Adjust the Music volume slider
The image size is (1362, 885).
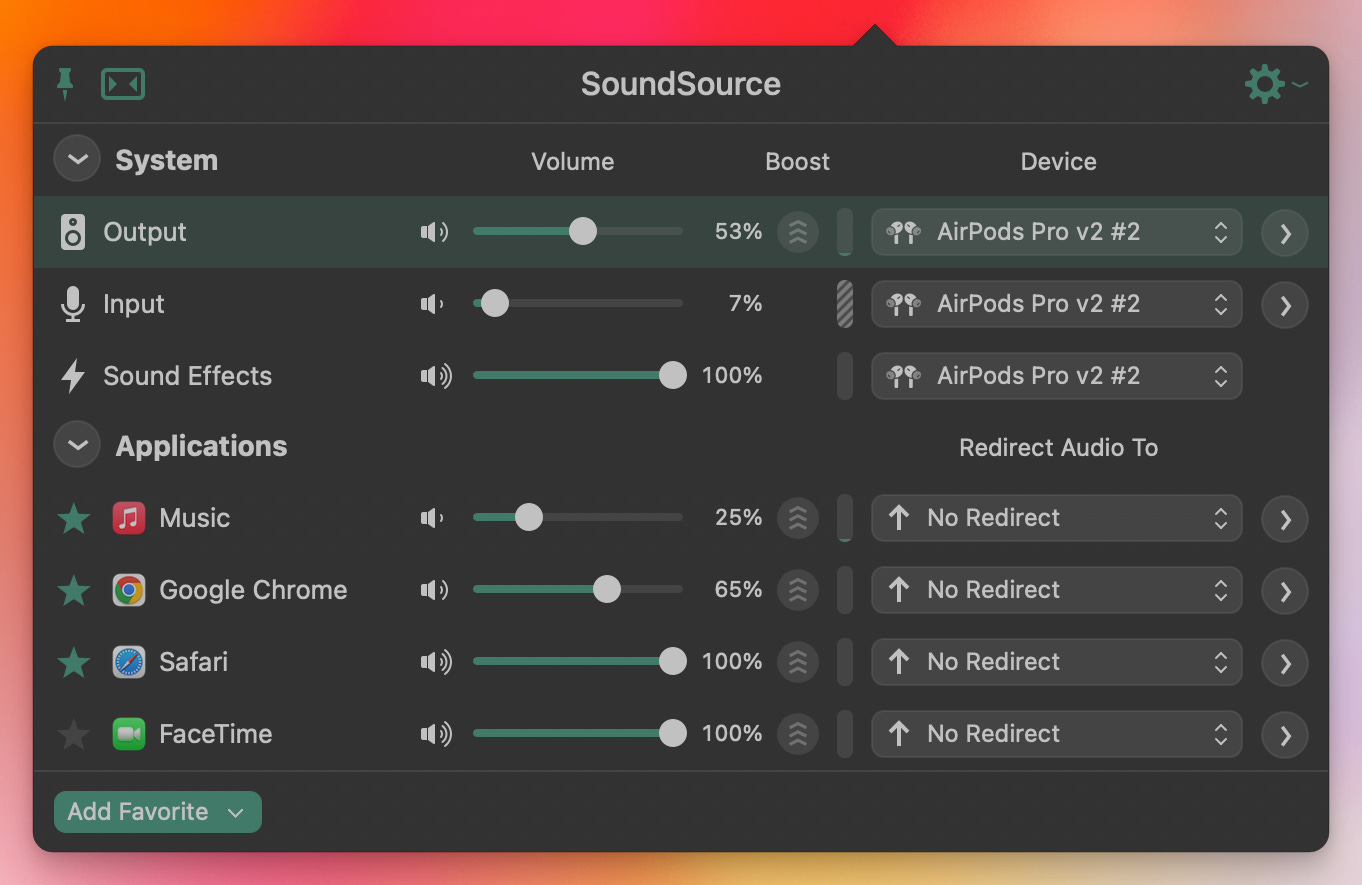click(x=578, y=518)
